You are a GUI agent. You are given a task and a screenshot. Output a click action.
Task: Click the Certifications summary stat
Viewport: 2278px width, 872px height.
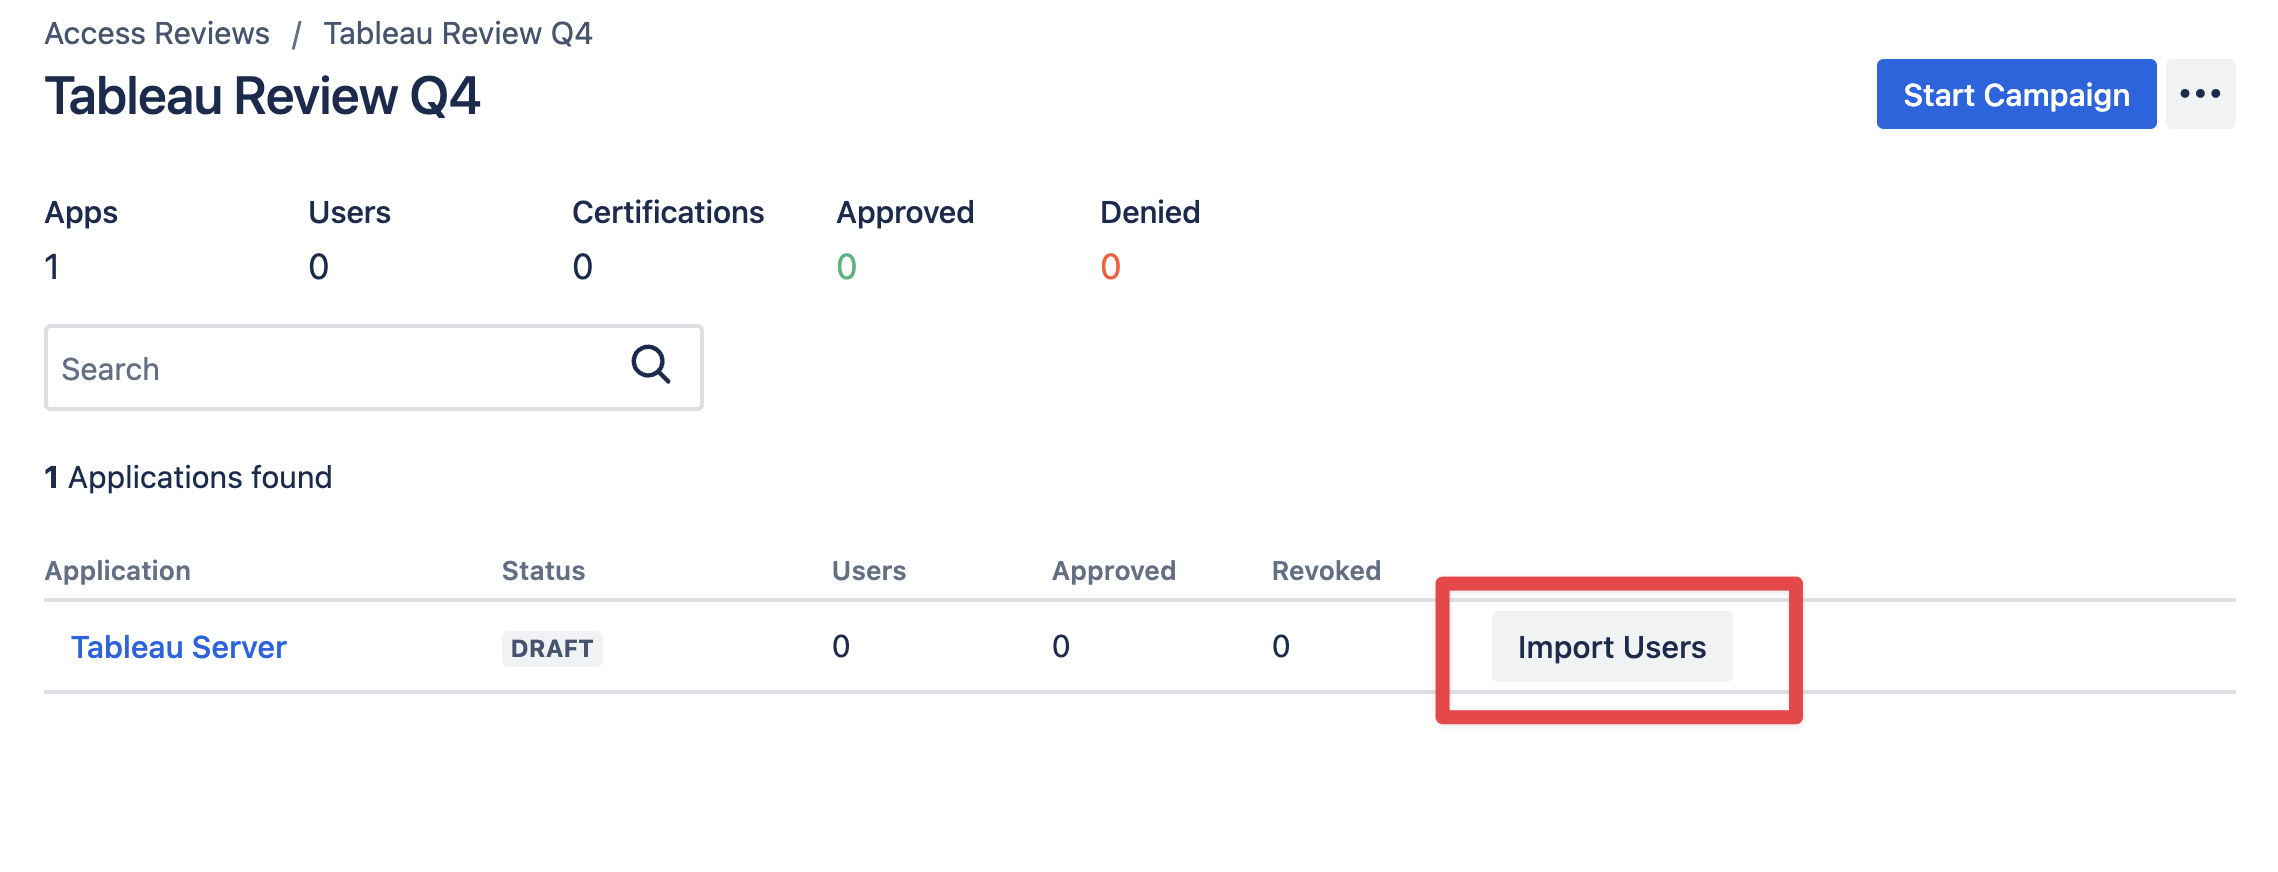[x=668, y=240]
